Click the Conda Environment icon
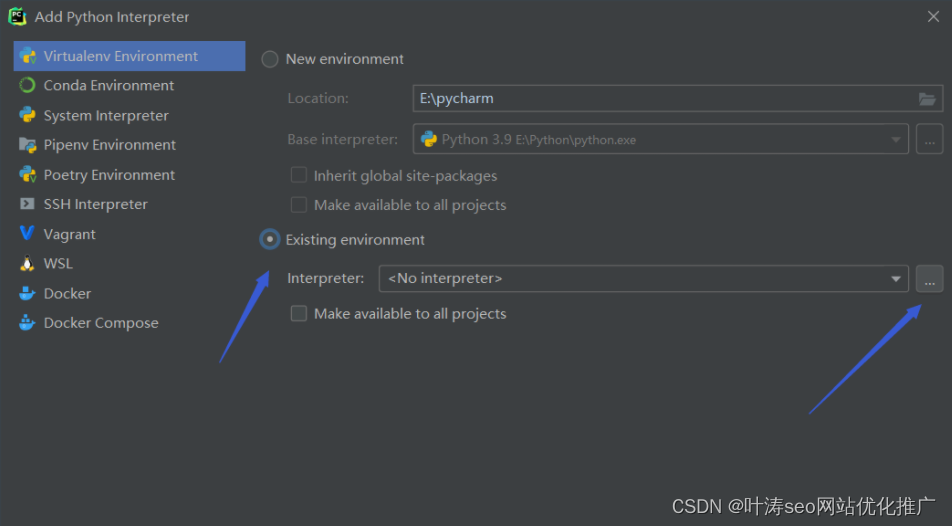This screenshot has height=526, width=952. click(27, 86)
